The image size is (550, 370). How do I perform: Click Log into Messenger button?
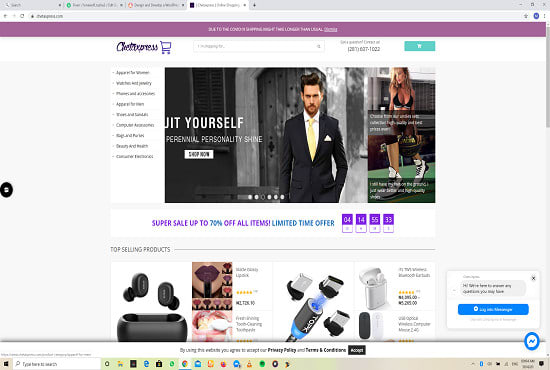(493, 309)
